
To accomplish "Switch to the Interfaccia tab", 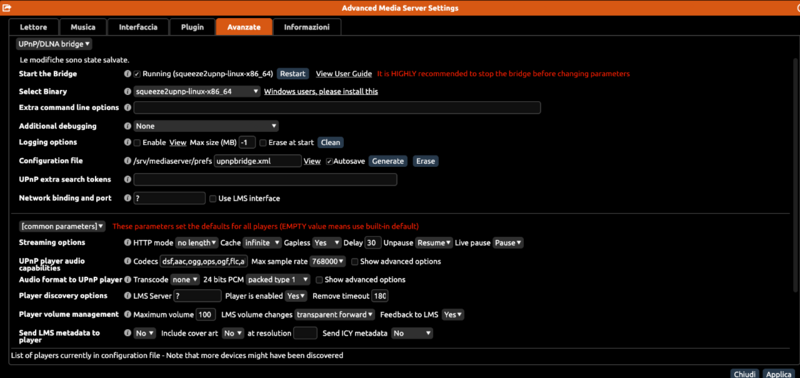I will [x=138, y=27].
